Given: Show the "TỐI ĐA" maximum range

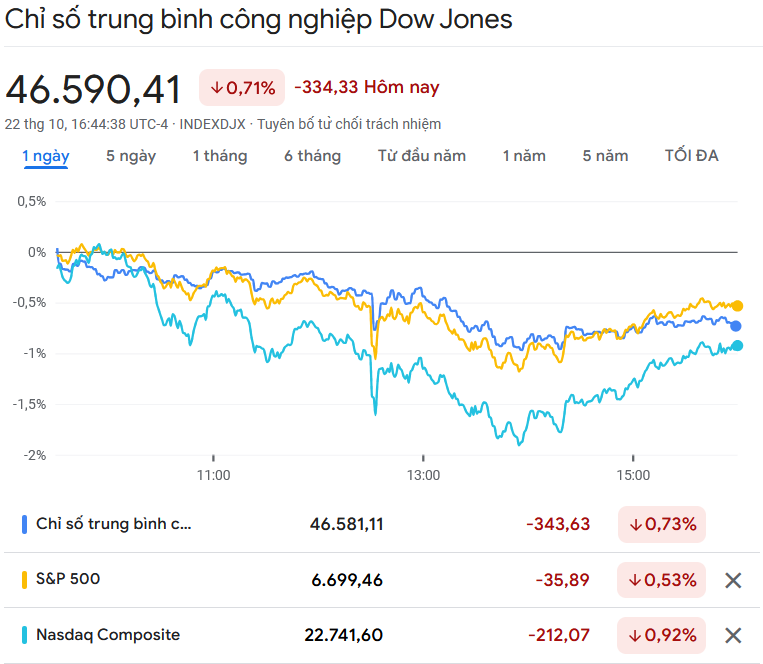Looking at the screenshot, I should [x=692, y=156].
